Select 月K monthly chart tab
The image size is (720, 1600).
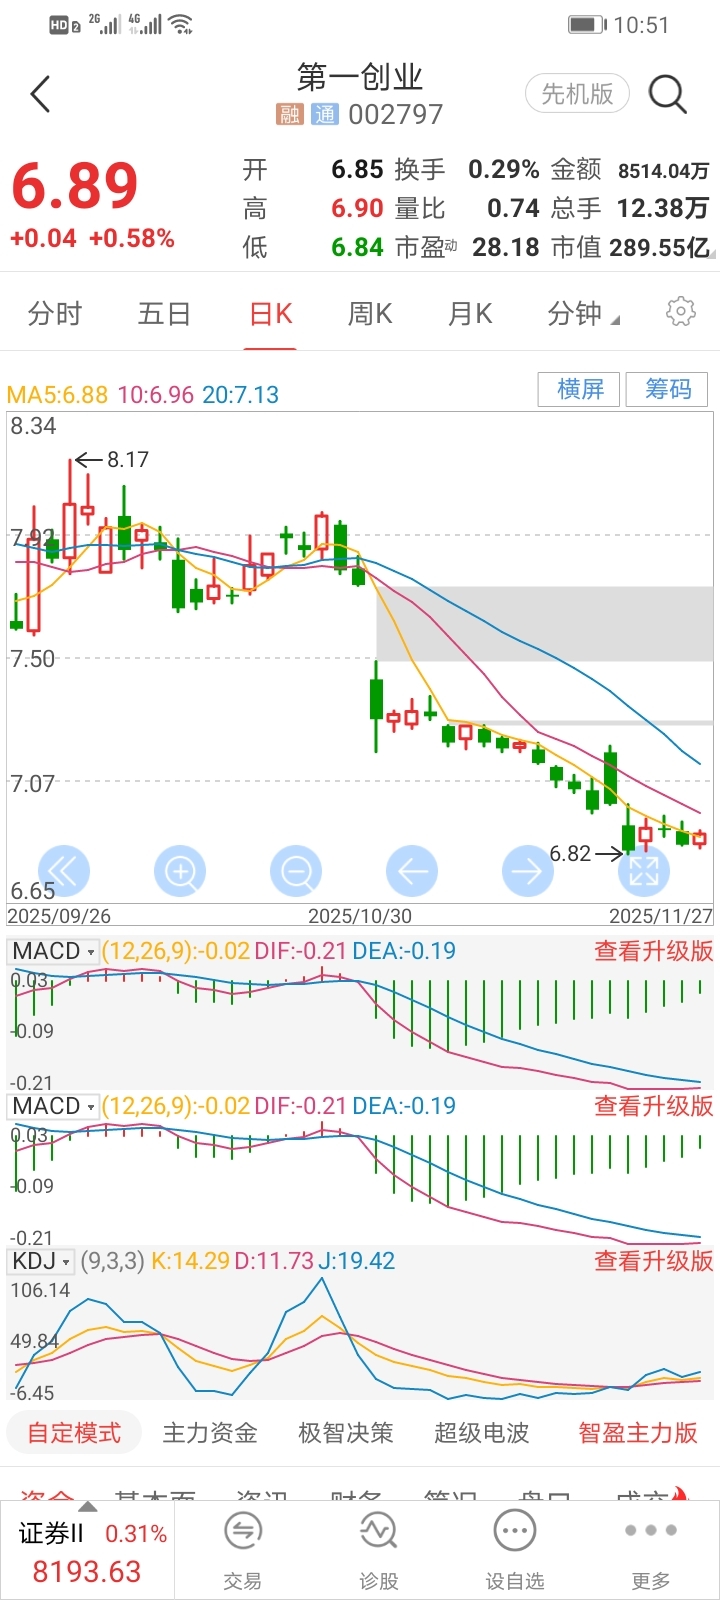coord(470,314)
